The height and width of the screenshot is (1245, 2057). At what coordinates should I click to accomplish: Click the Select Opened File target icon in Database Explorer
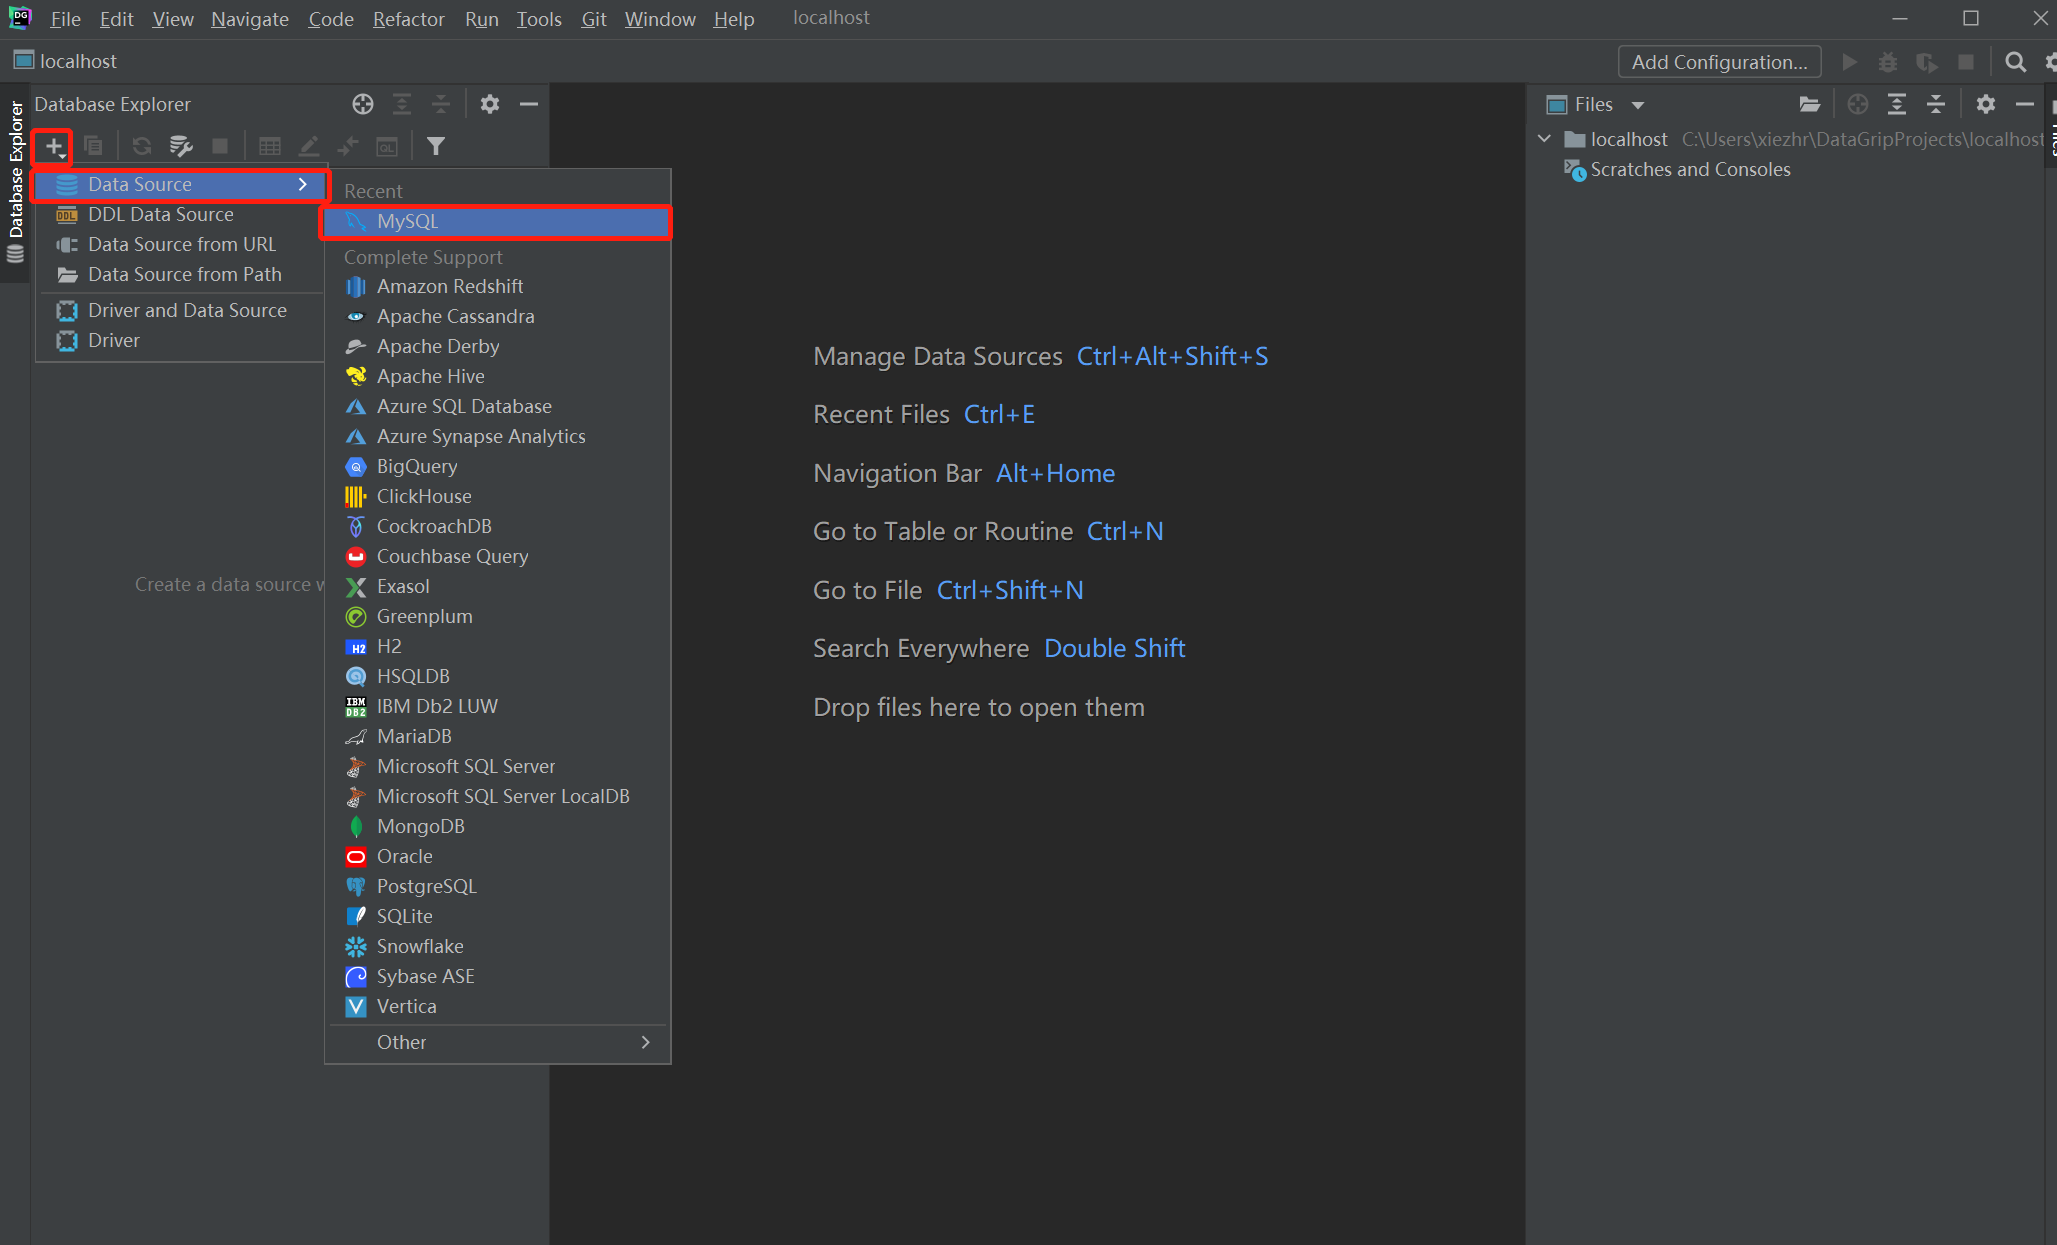tap(363, 104)
